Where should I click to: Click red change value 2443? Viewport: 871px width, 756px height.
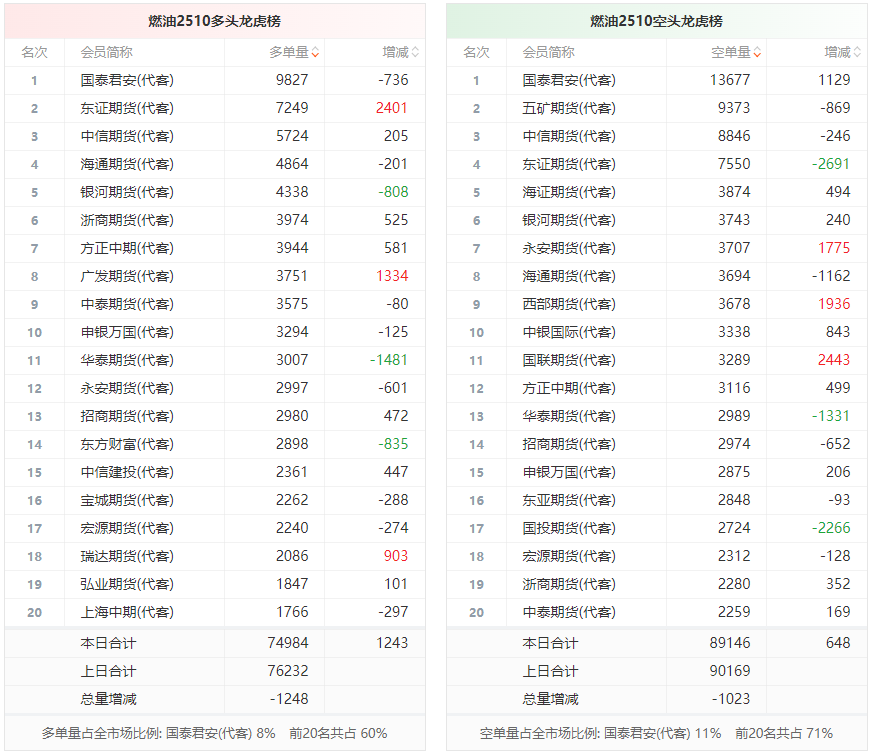coord(834,360)
